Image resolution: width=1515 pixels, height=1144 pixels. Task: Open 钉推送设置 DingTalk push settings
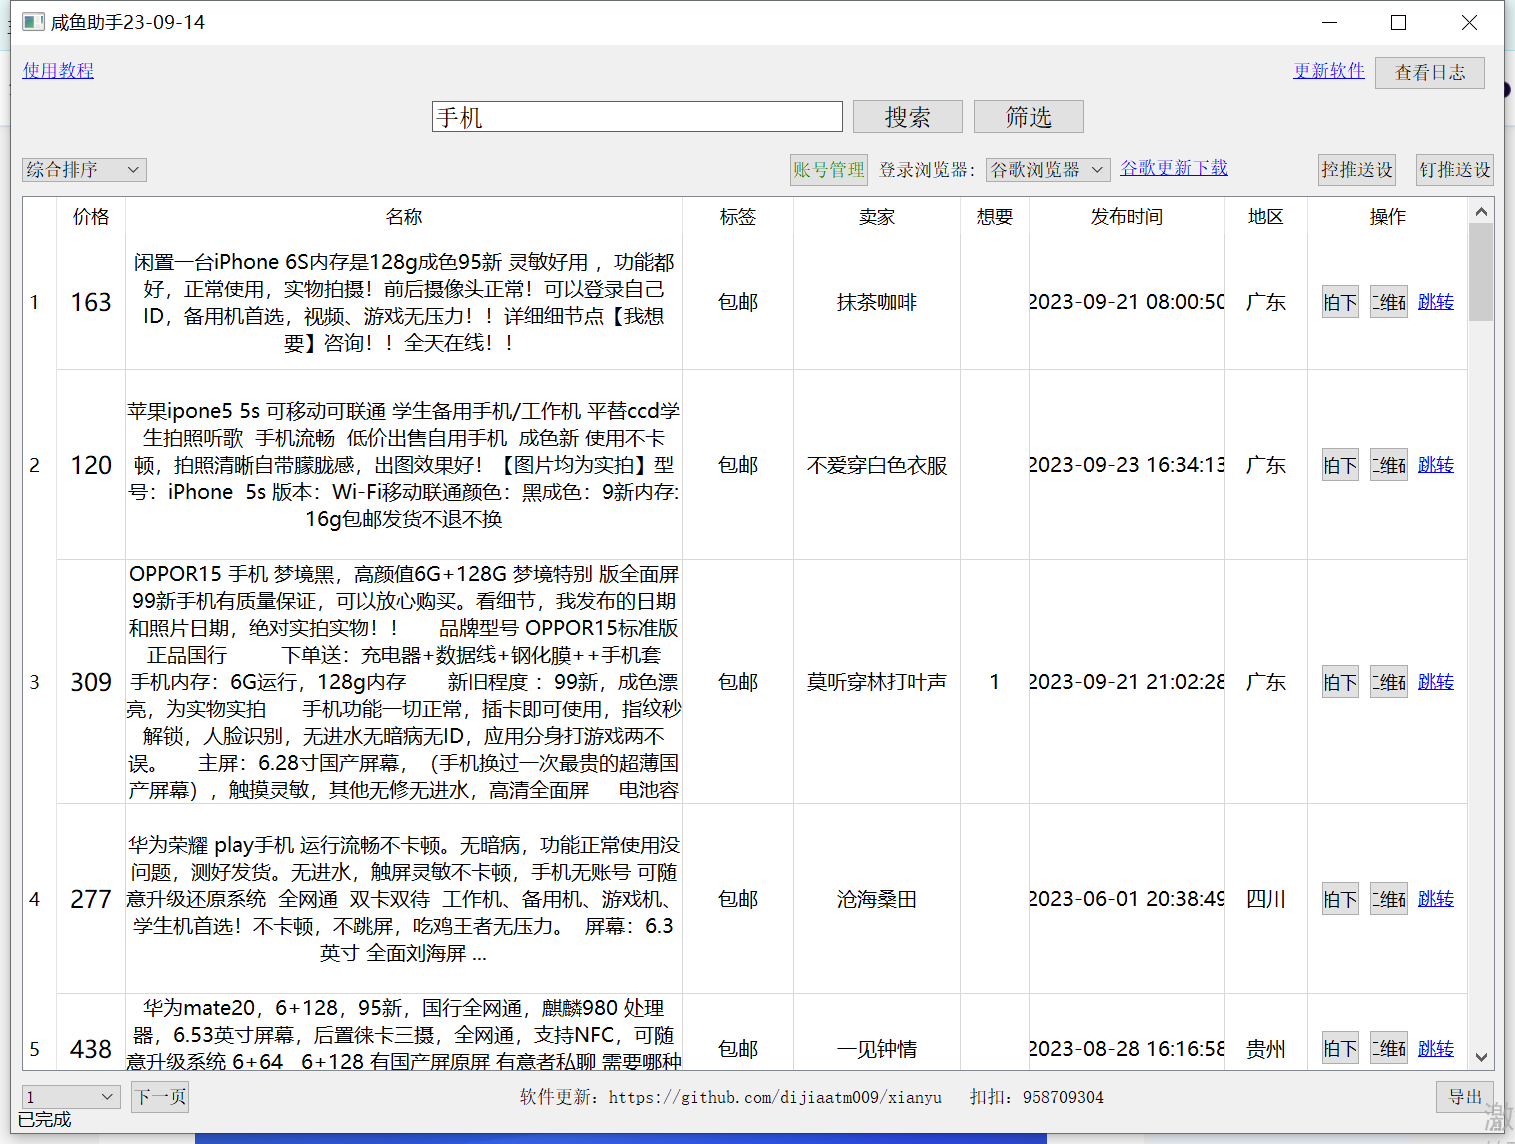[1454, 169]
